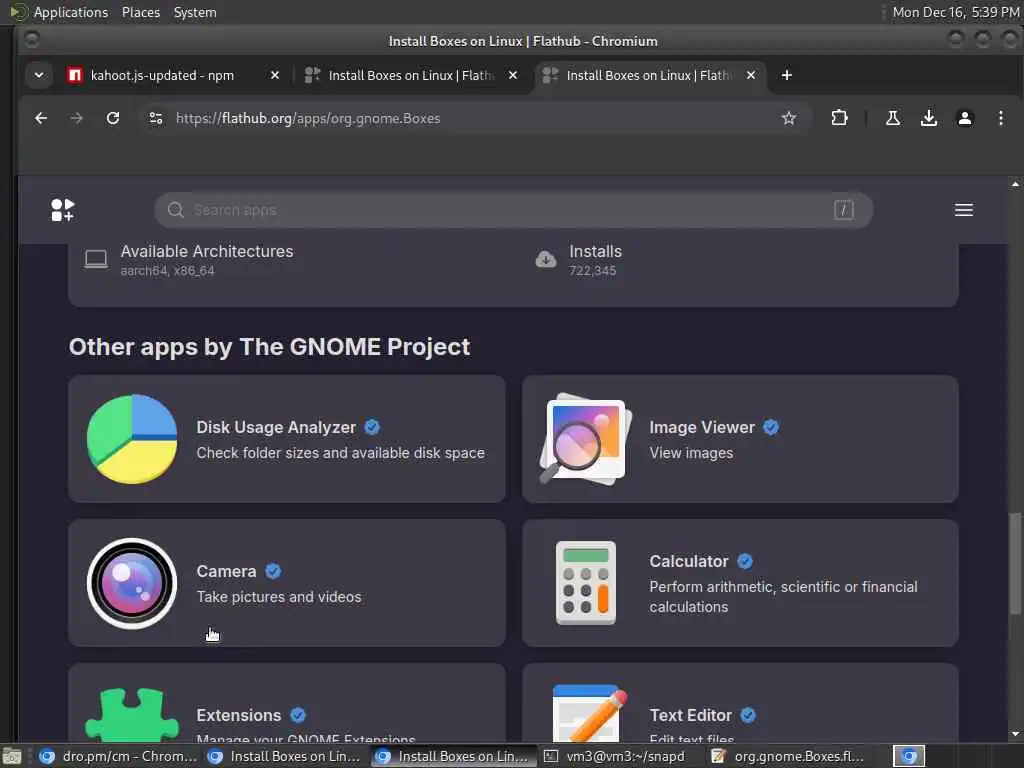The height and width of the screenshot is (768, 1024).
Task: Open the Applications menu
Action: click(71, 12)
